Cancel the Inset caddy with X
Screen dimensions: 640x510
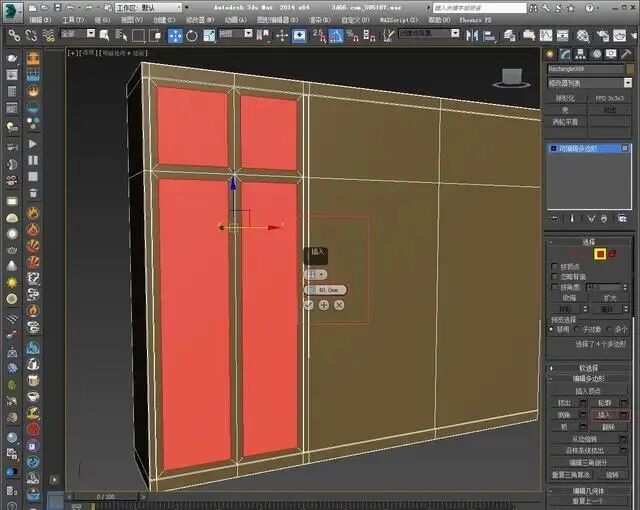339,305
